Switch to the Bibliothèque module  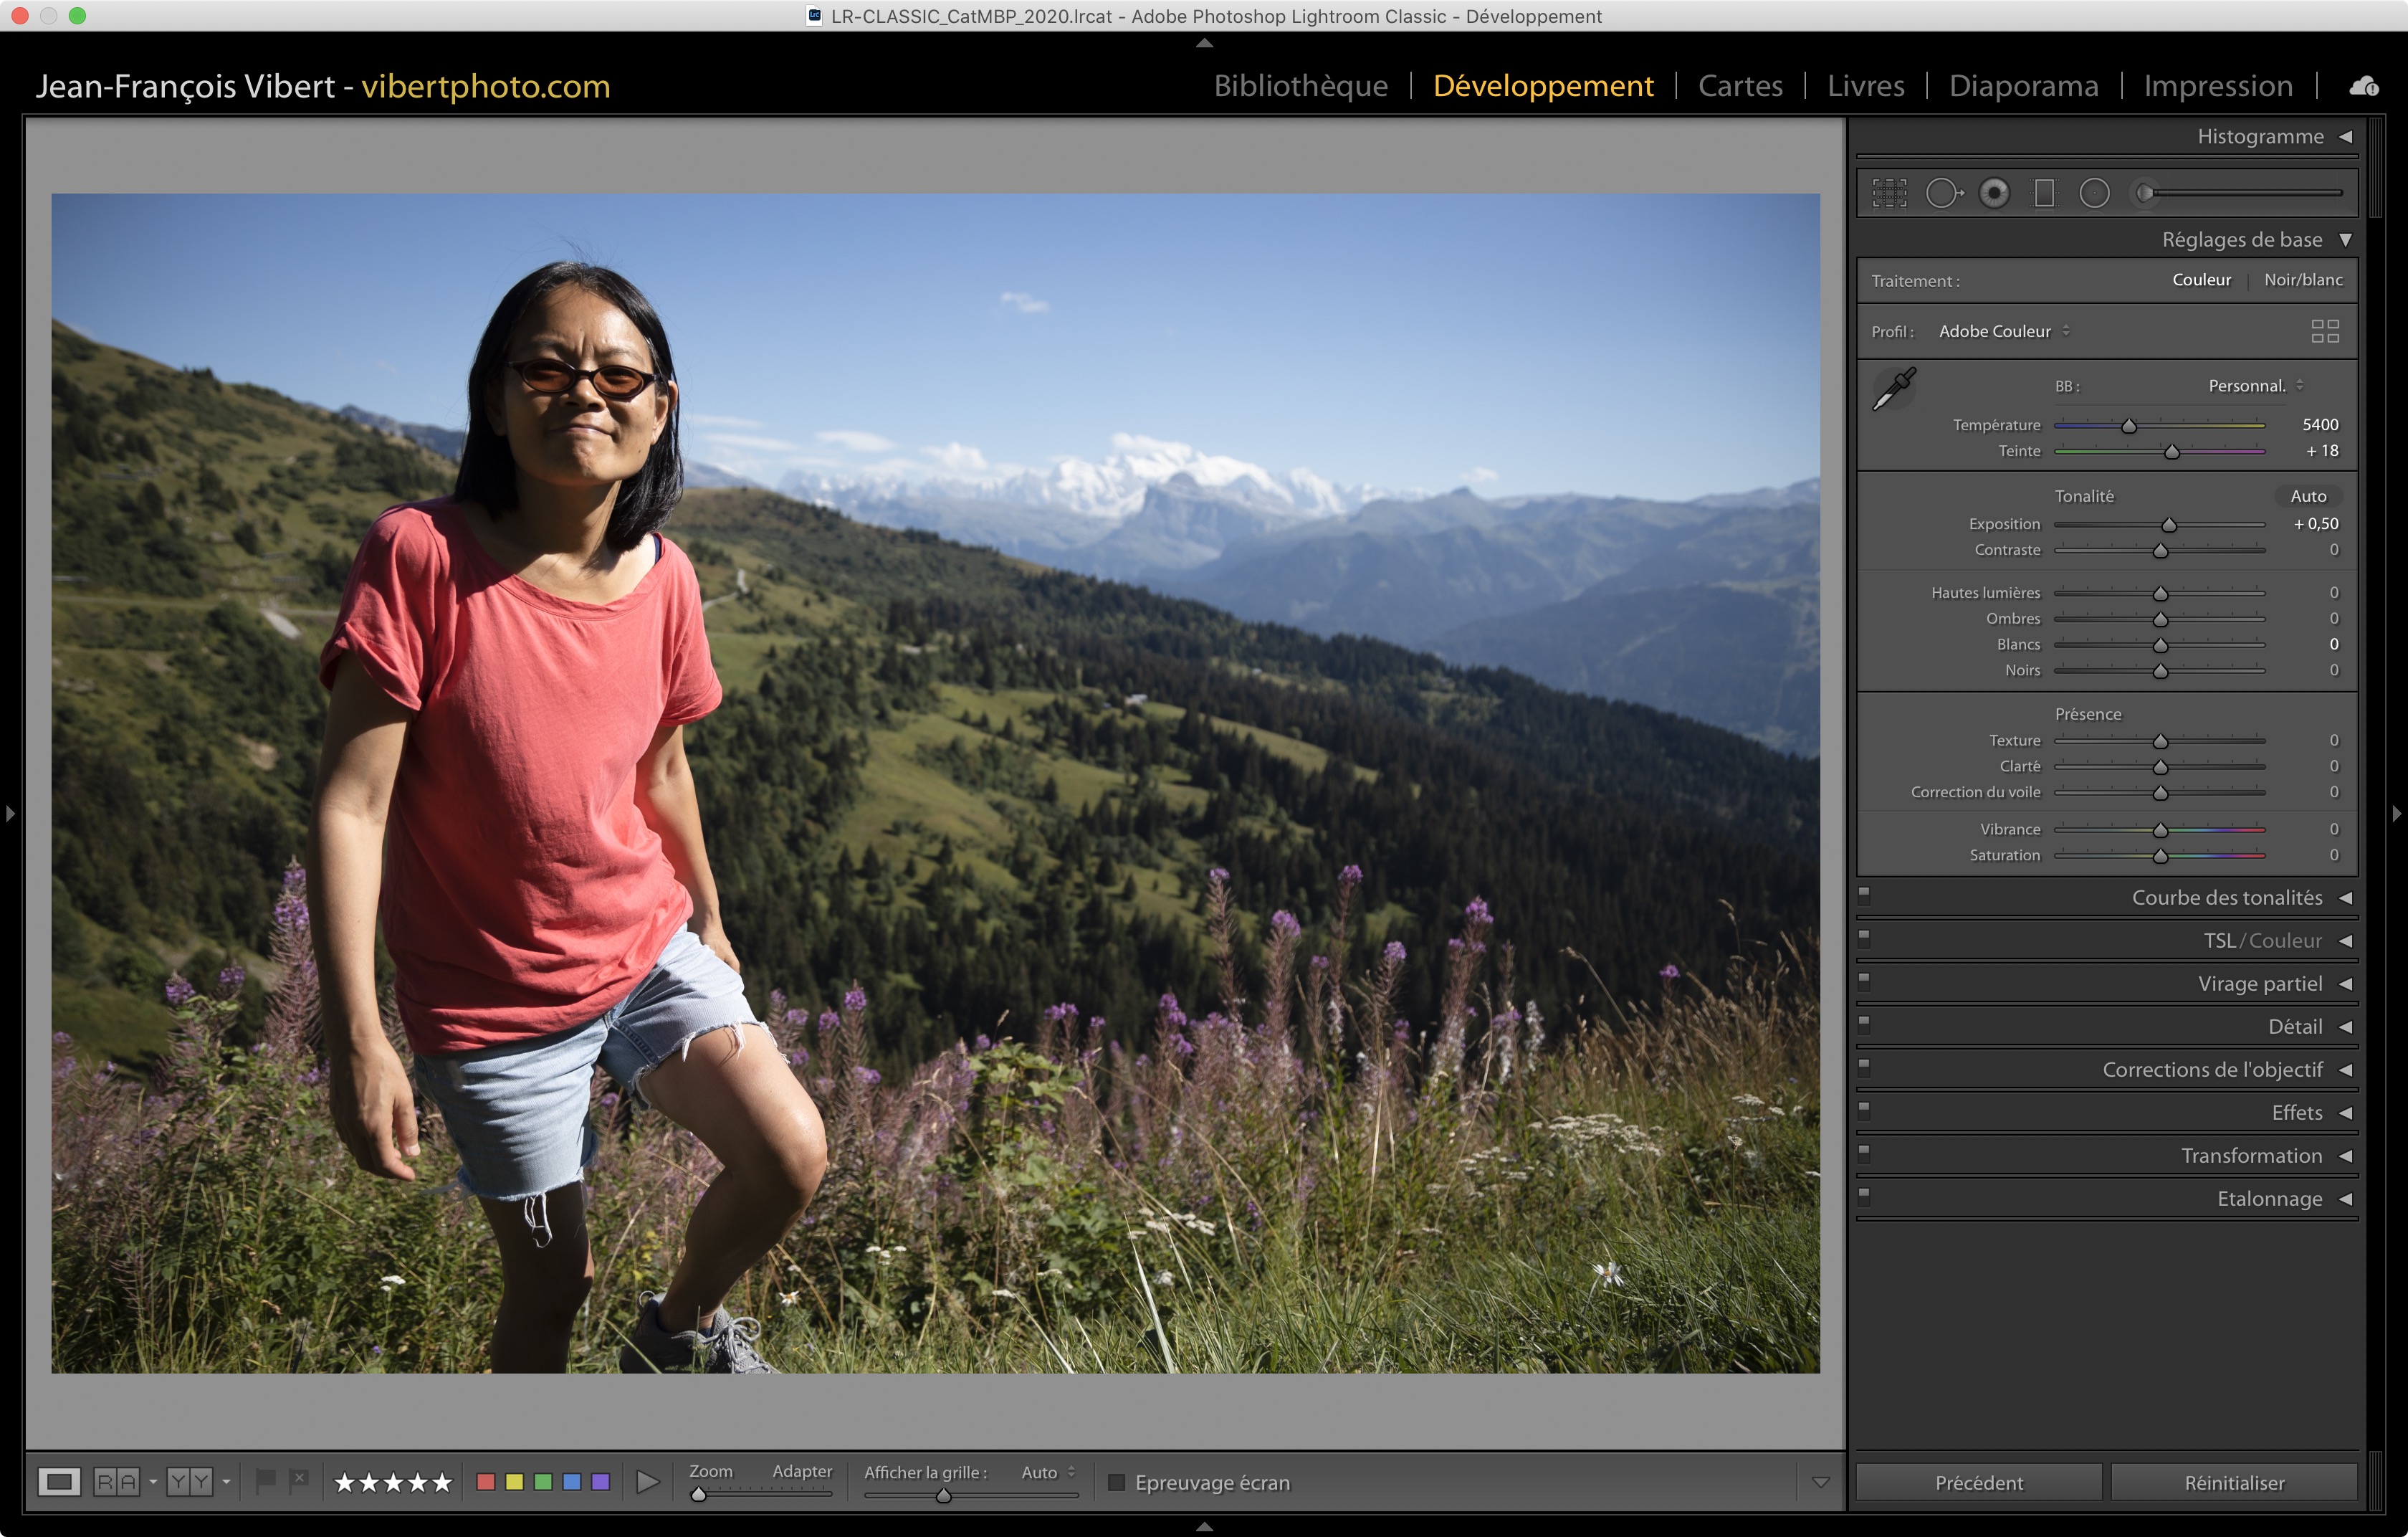pyautogui.click(x=1300, y=86)
